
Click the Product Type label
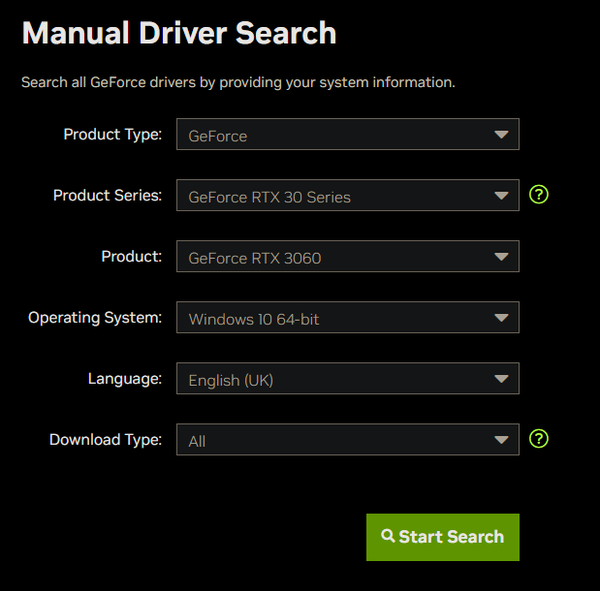pyautogui.click(x=112, y=134)
